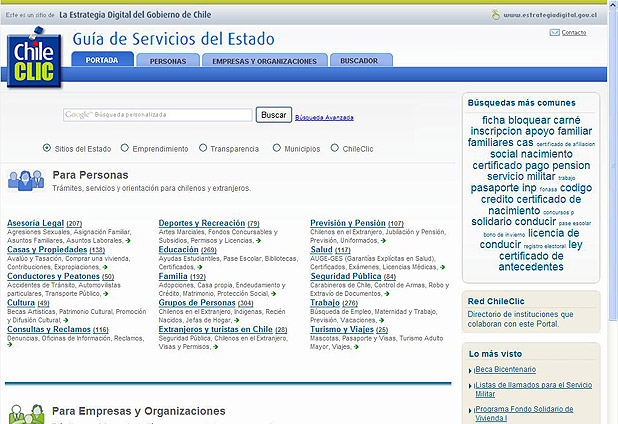Click the Contacto envelope icon

click(x=556, y=33)
